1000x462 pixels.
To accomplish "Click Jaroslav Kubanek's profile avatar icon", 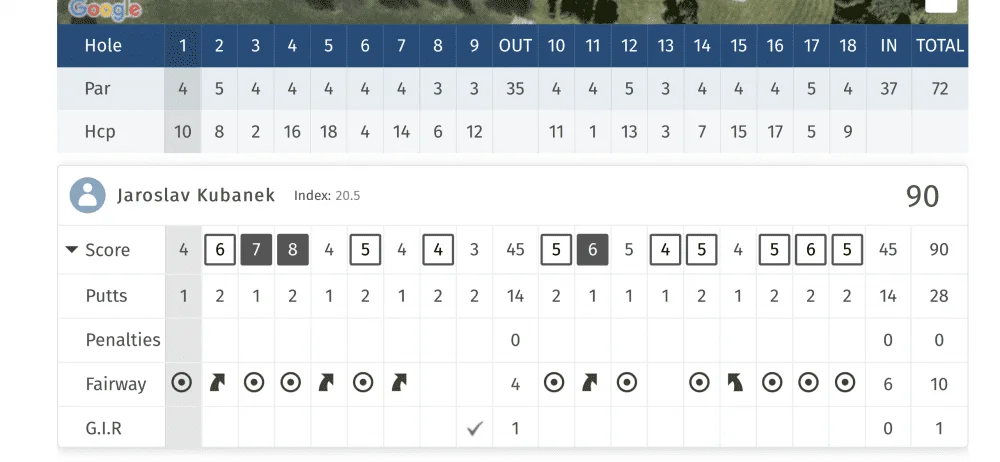I will tap(87, 195).
